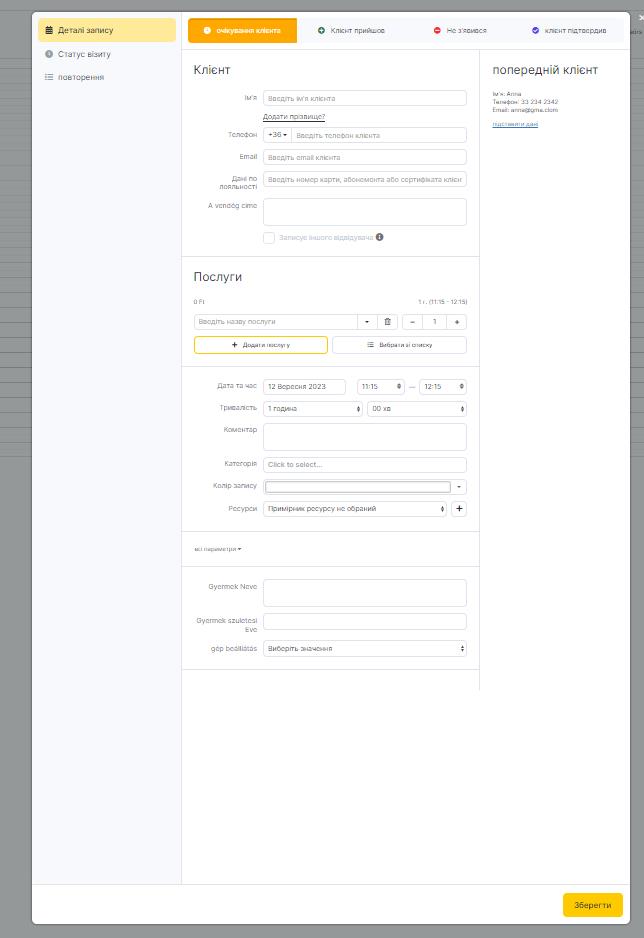Click the list icon in Вибрати зі списку

370,345
